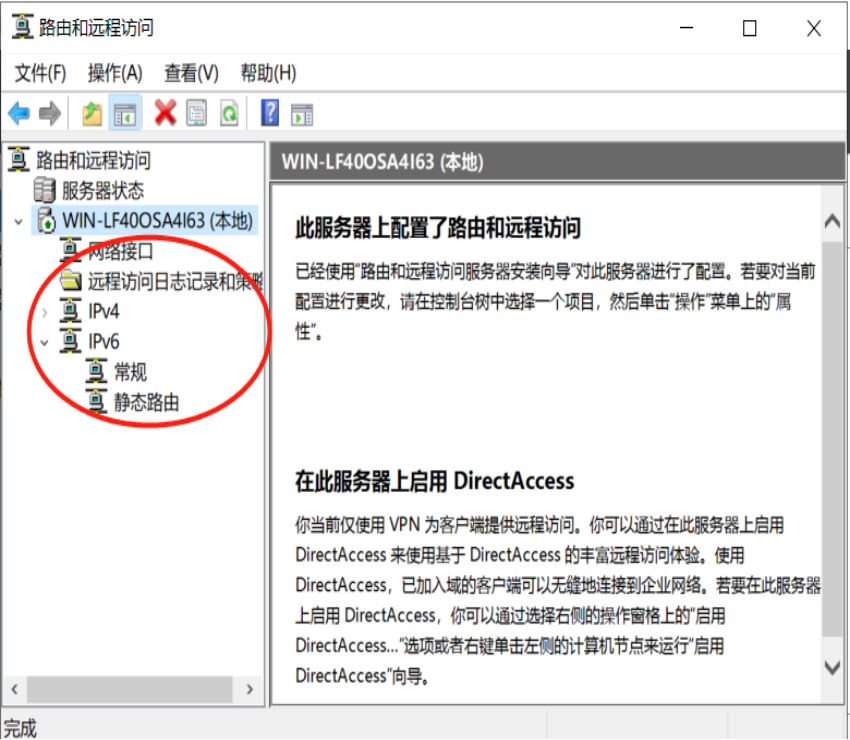Select 静态路由 under IPv6
Screen dimensions: 850x740
(146, 402)
